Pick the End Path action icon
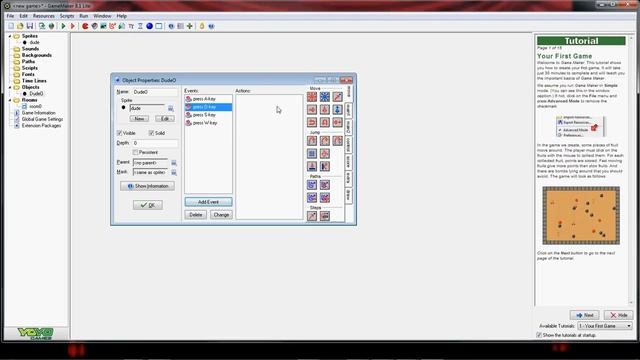 point(324,185)
